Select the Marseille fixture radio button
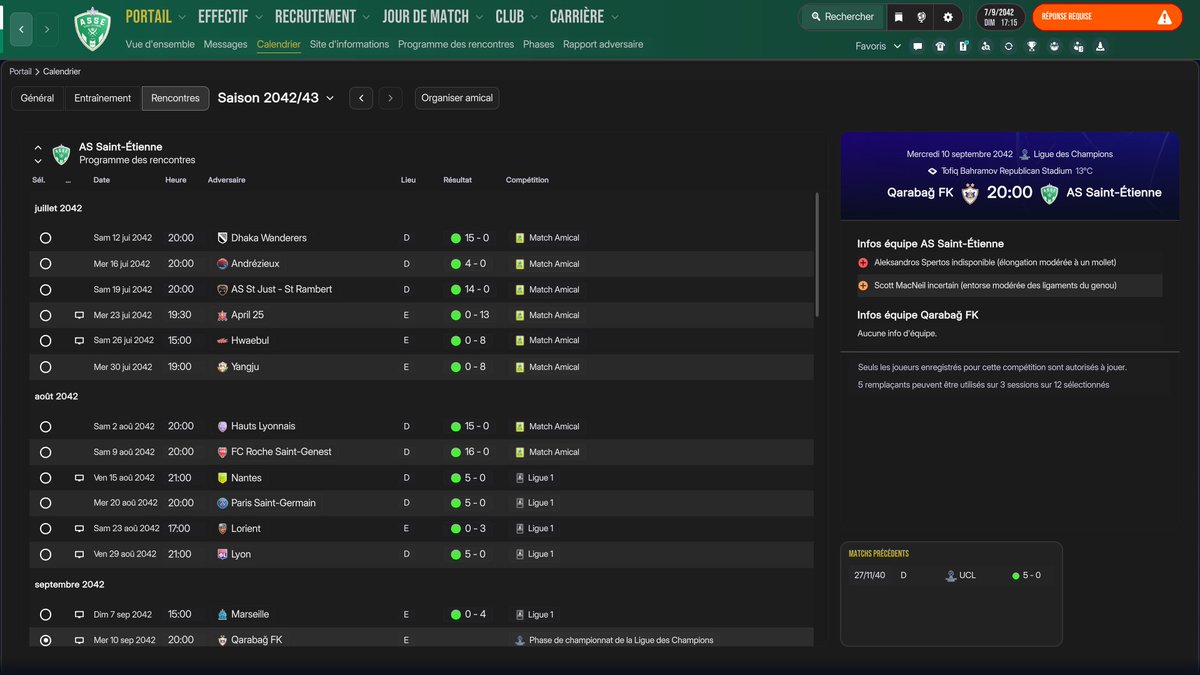 click(45, 614)
